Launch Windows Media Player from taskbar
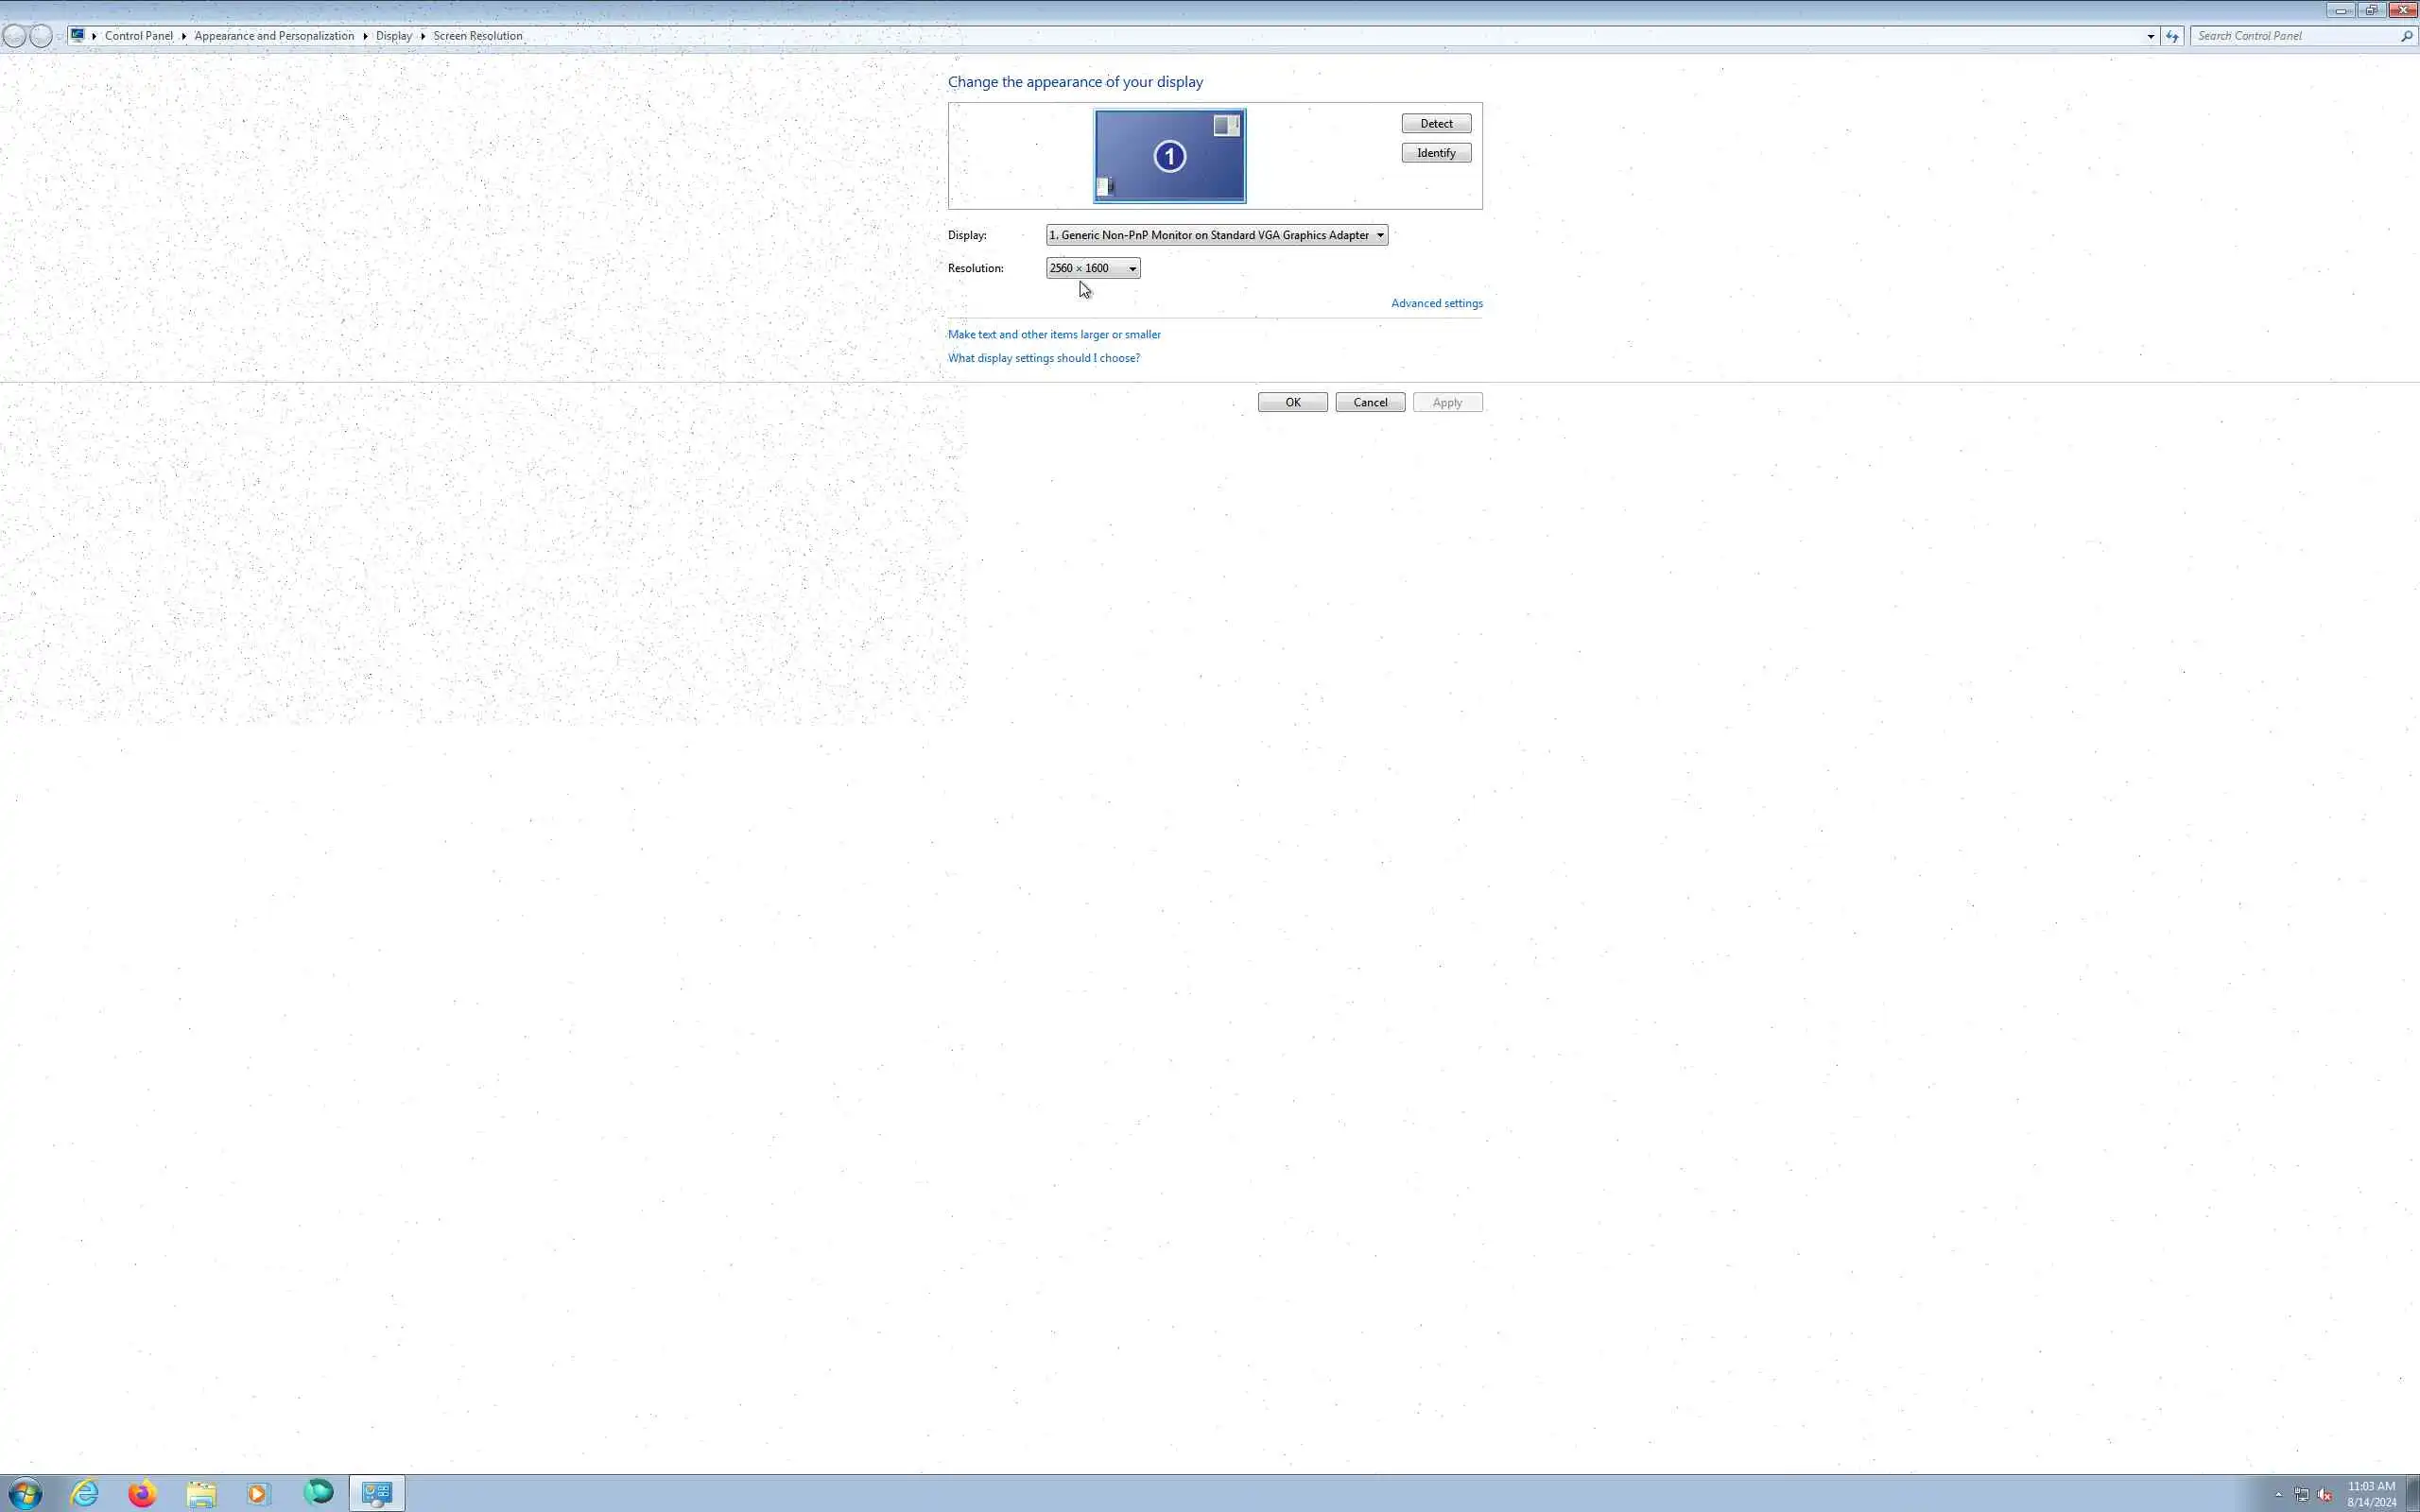Screen dimensions: 2420x1512 pos(258,1493)
